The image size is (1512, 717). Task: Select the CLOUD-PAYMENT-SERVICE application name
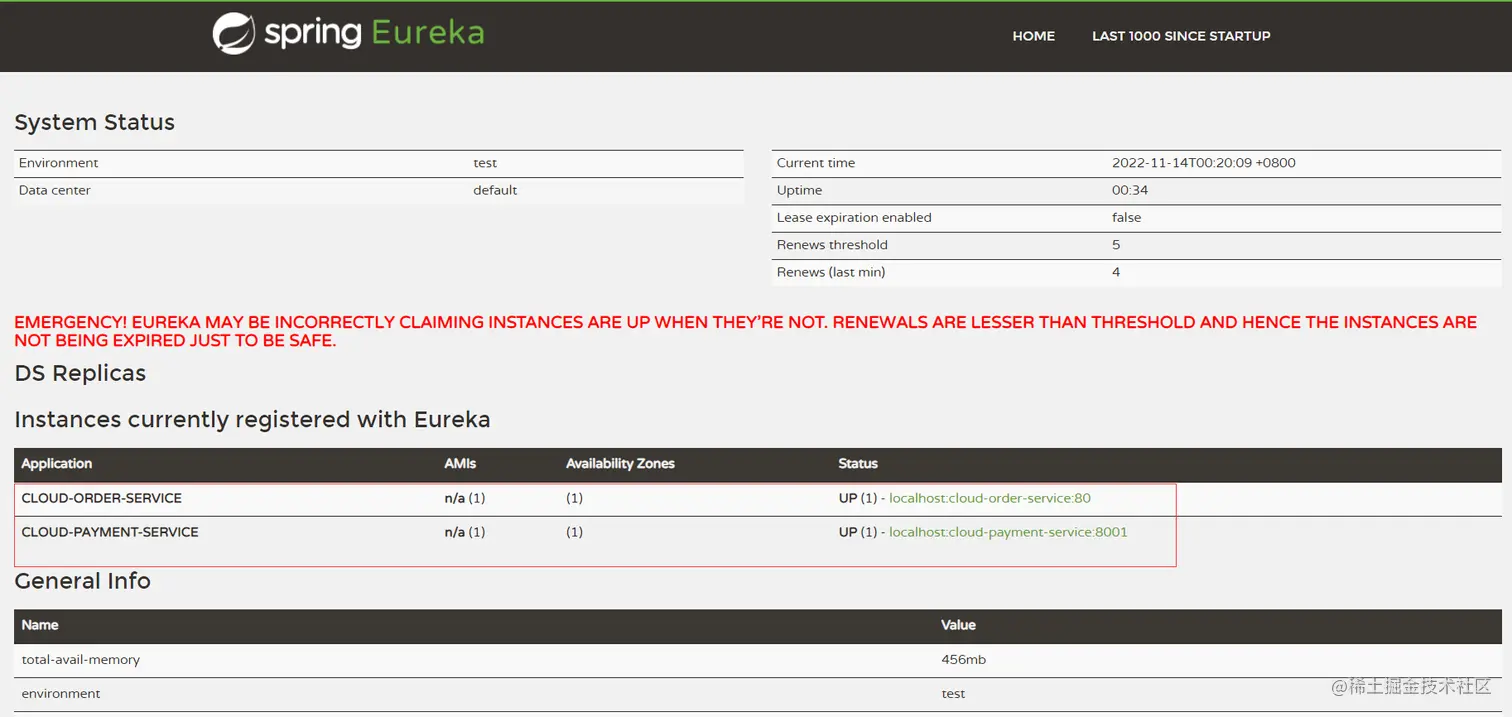coord(110,532)
